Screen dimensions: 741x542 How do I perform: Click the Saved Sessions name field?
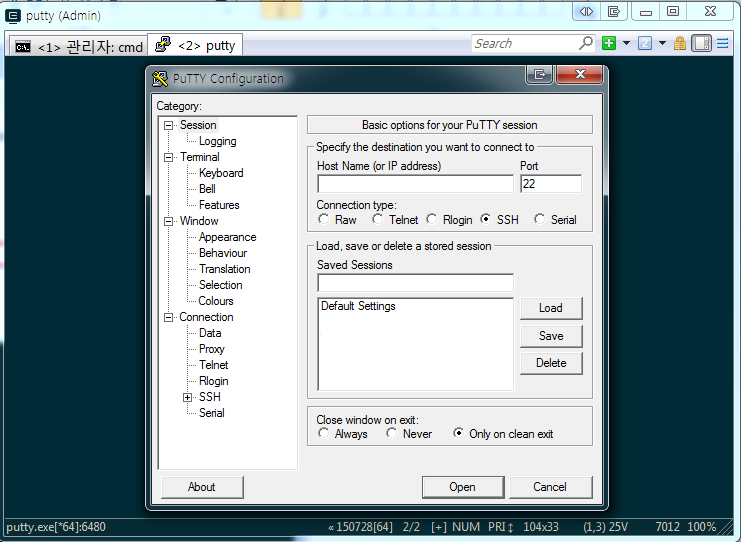pyautogui.click(x=415, y=283)
